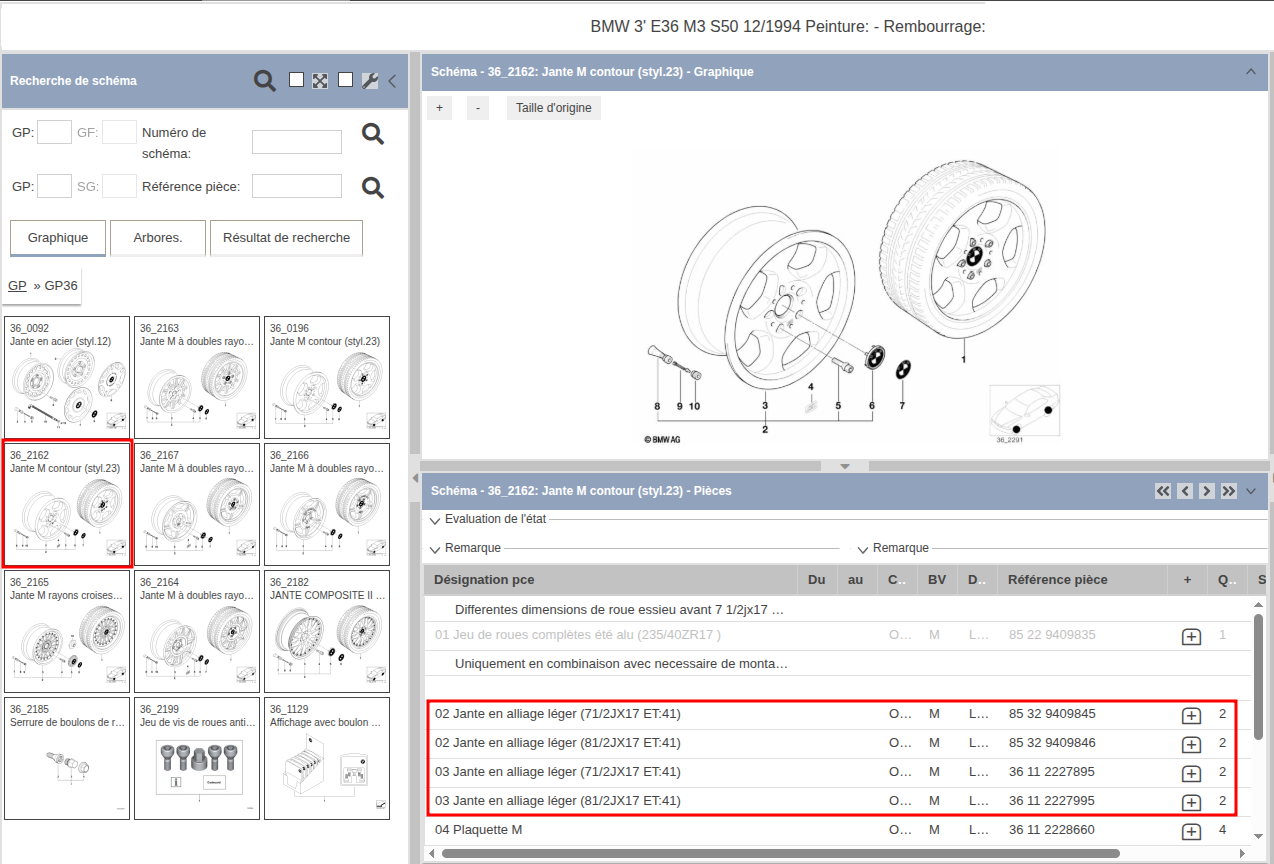Open thumbnail 36_2163 Jante M à doubles rayons
Viewport: 1274px width, 864px height.
197,378
